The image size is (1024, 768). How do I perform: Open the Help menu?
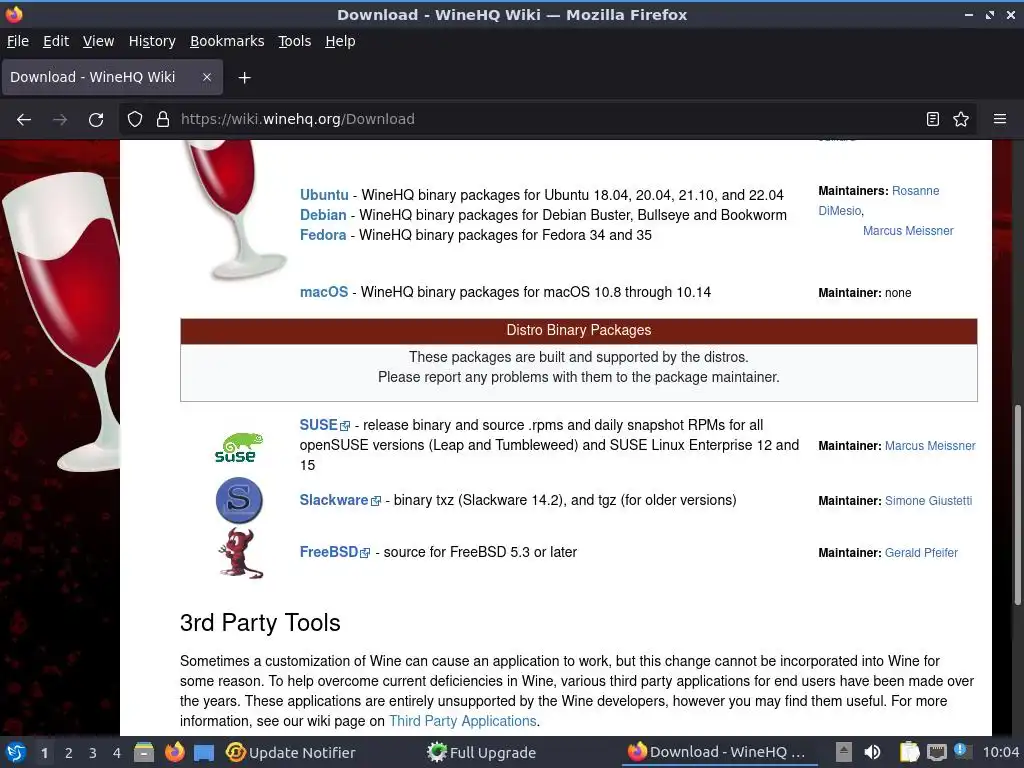pos(340,41)
